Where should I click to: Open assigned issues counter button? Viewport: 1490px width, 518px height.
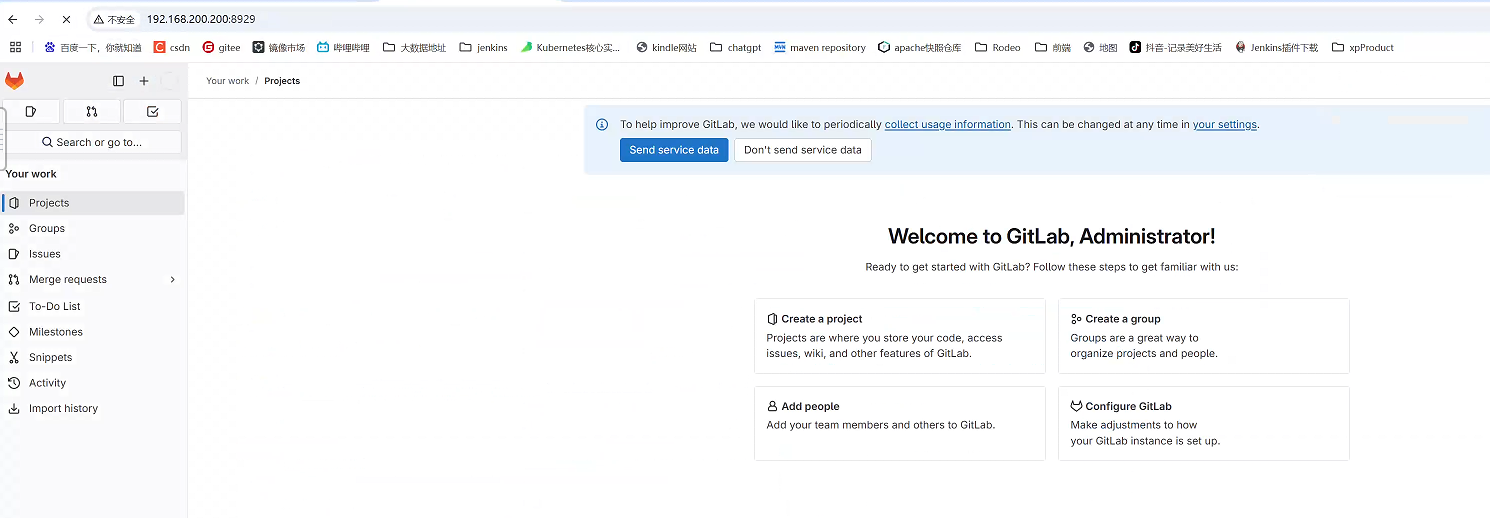click(x=31, y=111)
